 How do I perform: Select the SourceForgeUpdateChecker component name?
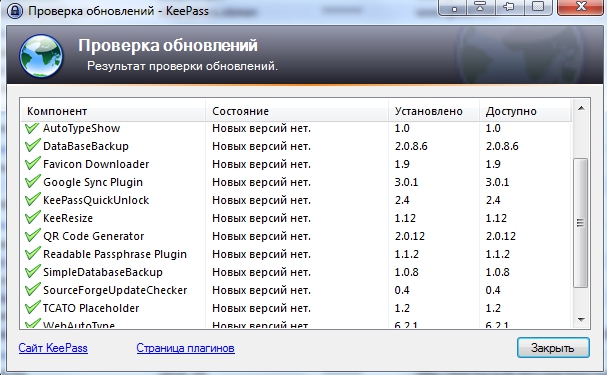point(115,290)
